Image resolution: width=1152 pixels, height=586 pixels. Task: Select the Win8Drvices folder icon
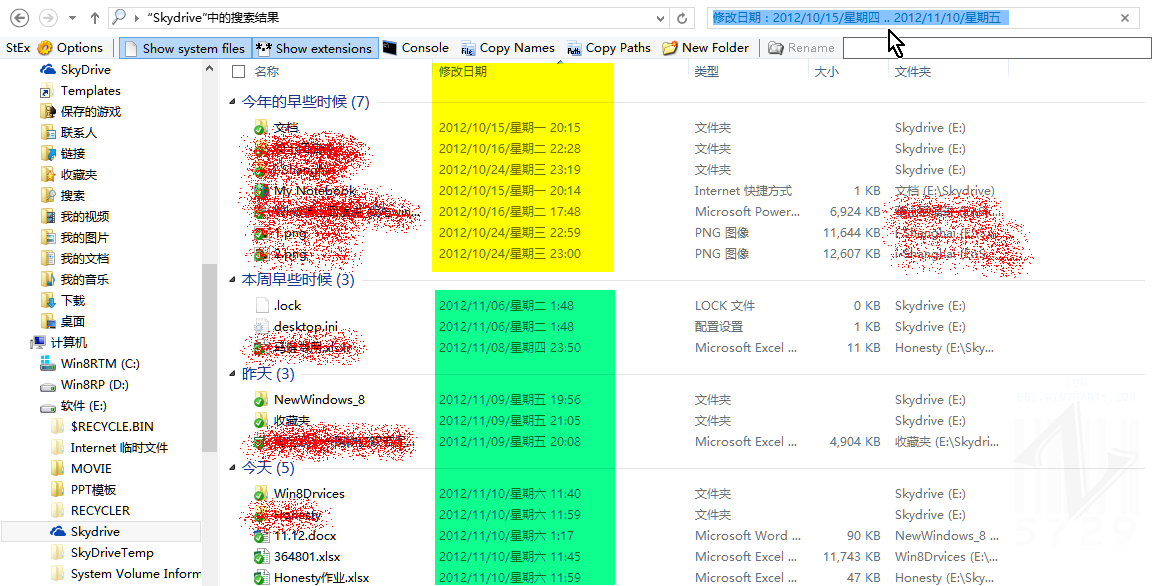(x=260, y=493)
